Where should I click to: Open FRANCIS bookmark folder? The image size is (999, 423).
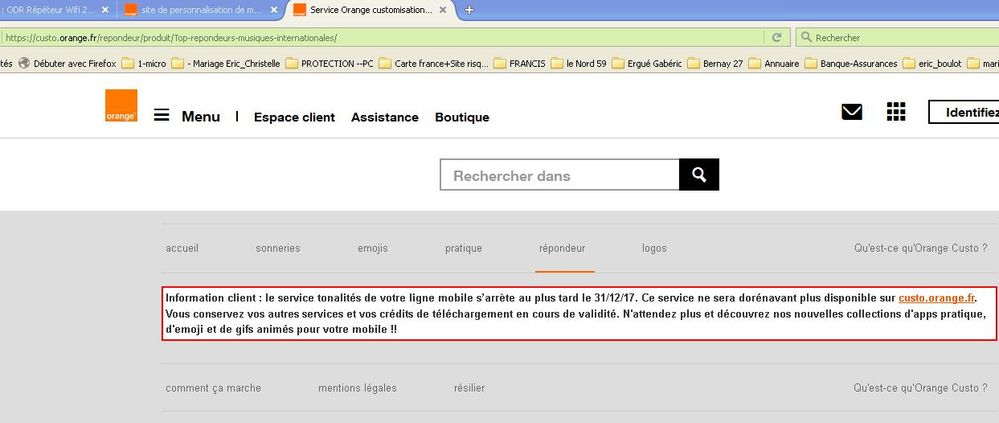tap(520, 64)
